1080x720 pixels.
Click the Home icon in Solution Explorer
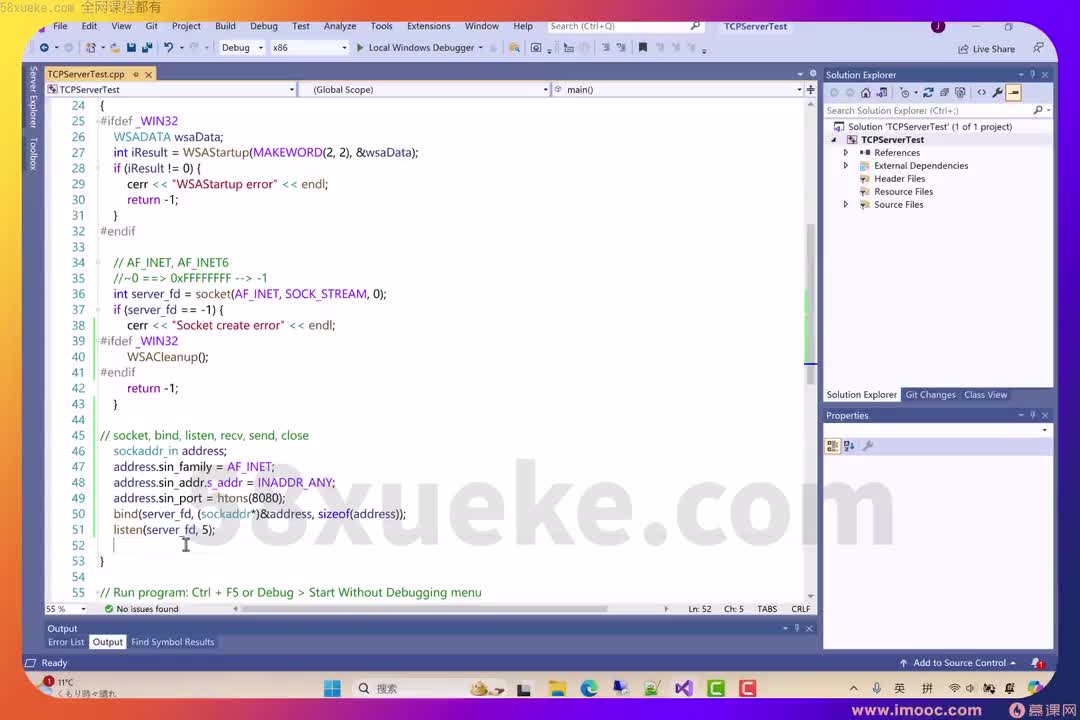866,92
